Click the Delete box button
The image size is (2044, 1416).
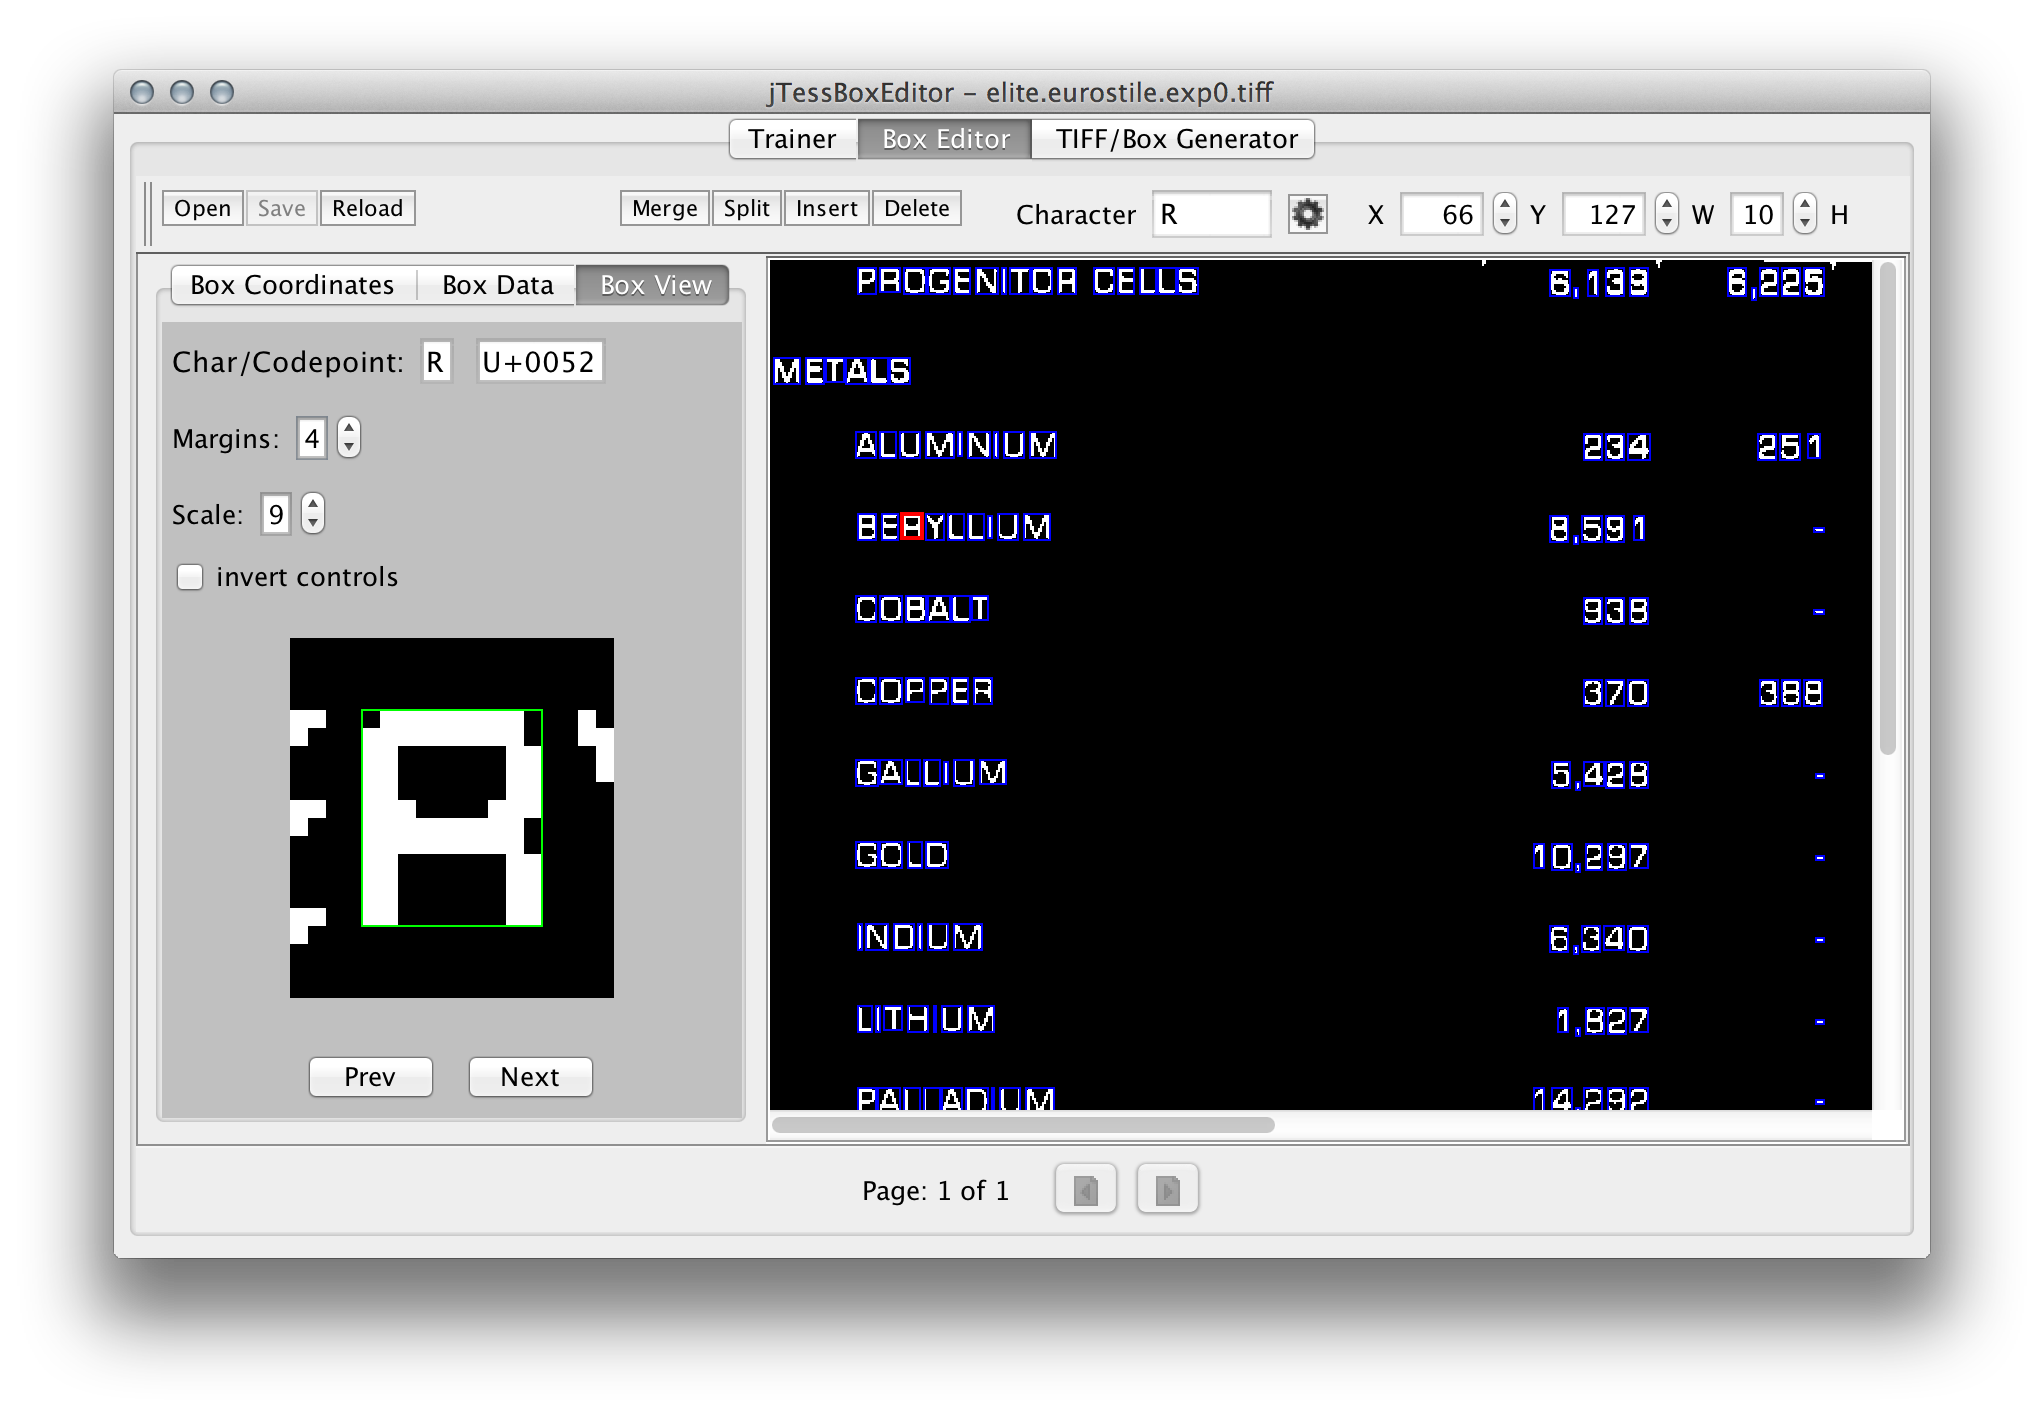[x=916, y=208]
